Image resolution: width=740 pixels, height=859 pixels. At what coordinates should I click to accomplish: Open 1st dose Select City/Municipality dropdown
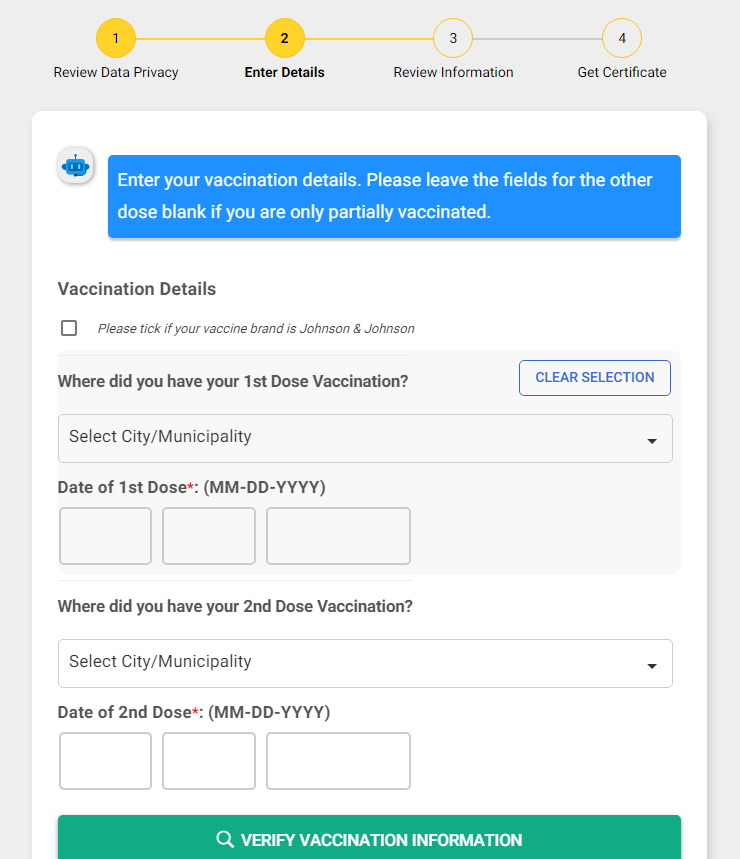(365, 438)
